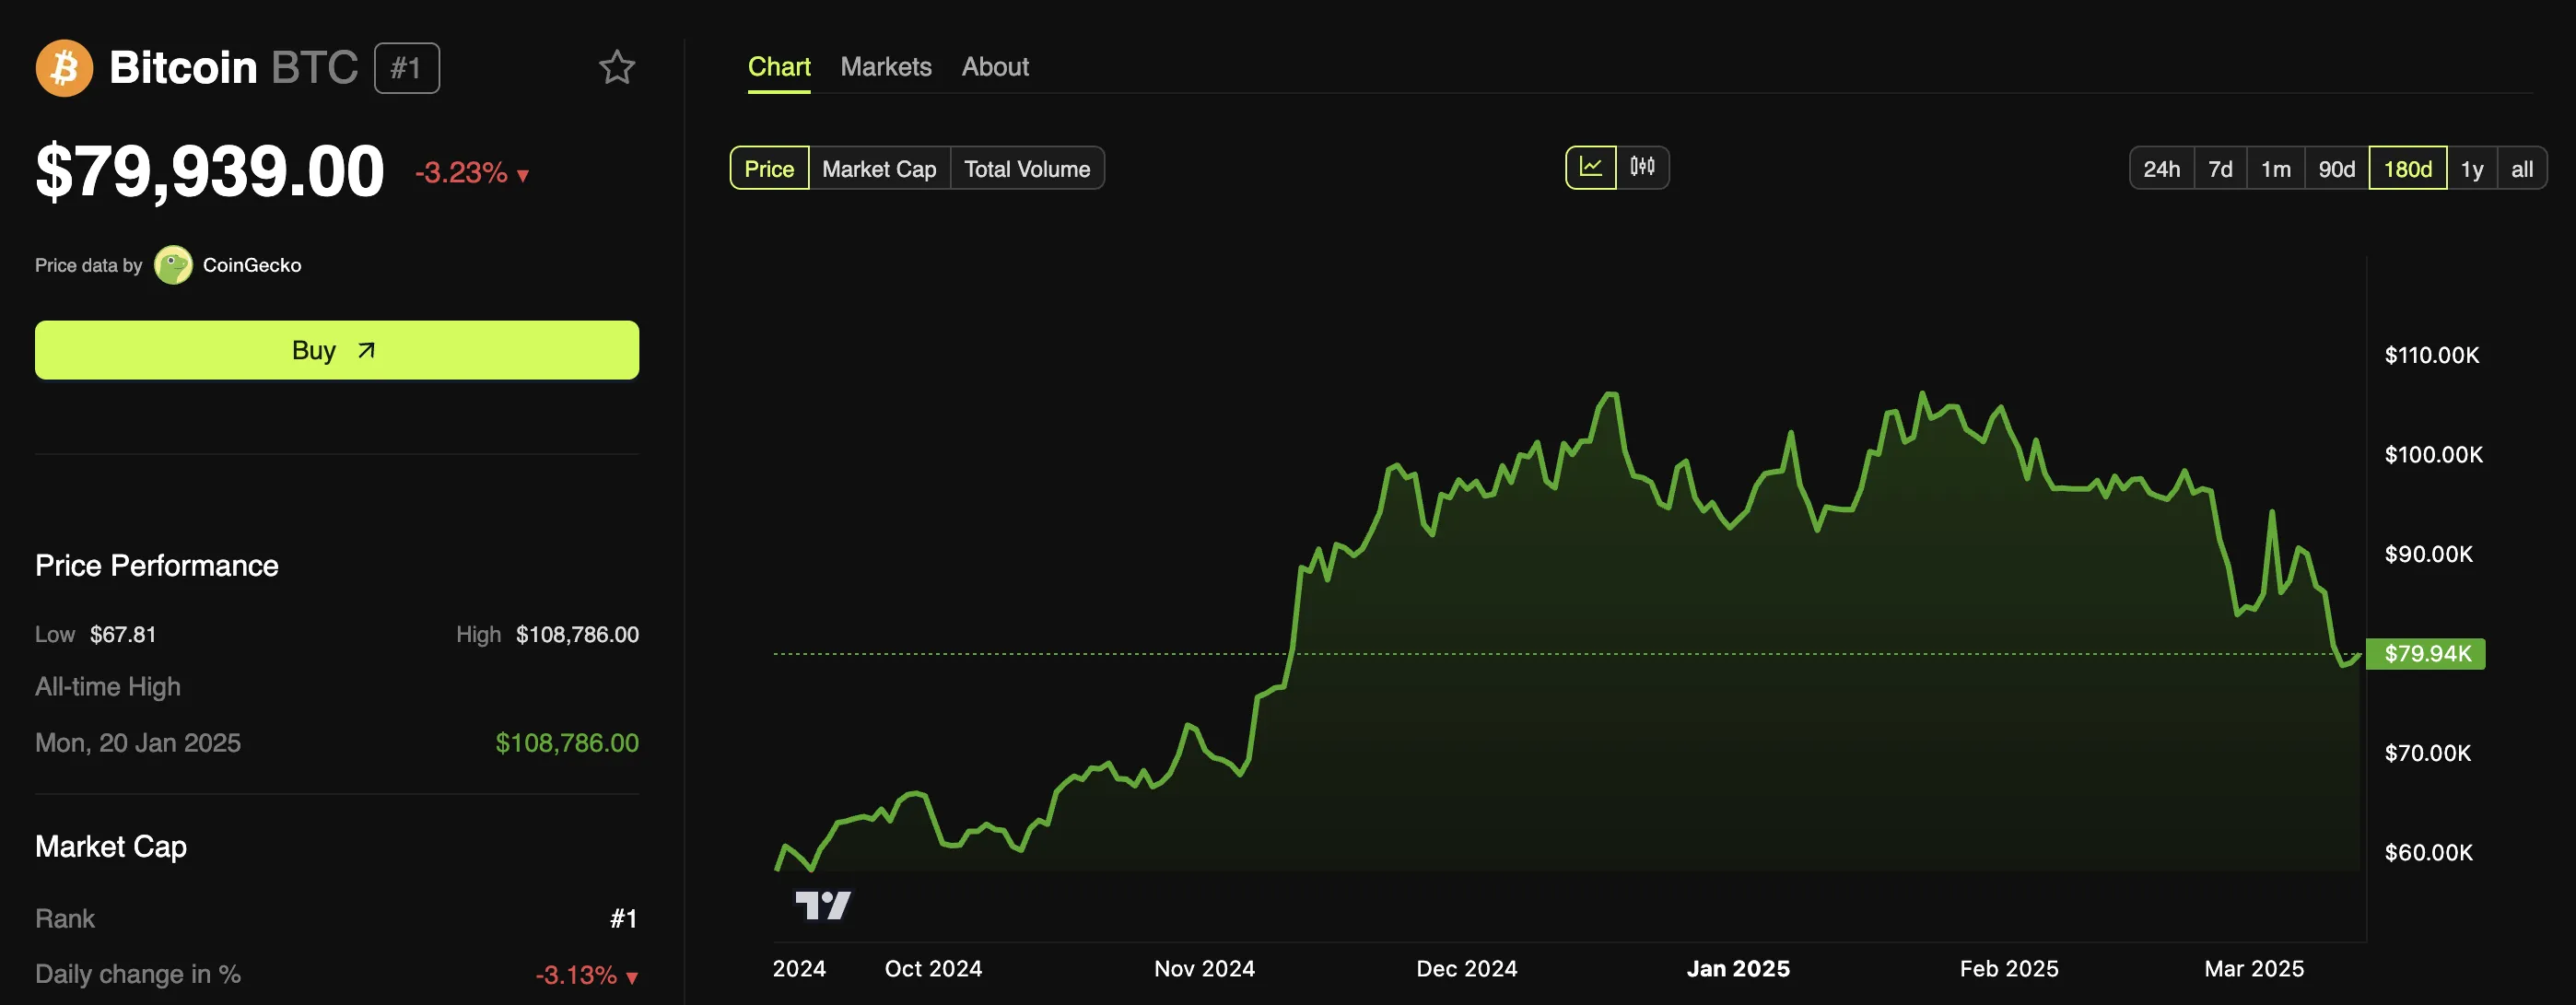Open the Markets tab
Screen dimensions: 2576x1005
(885, 67)
